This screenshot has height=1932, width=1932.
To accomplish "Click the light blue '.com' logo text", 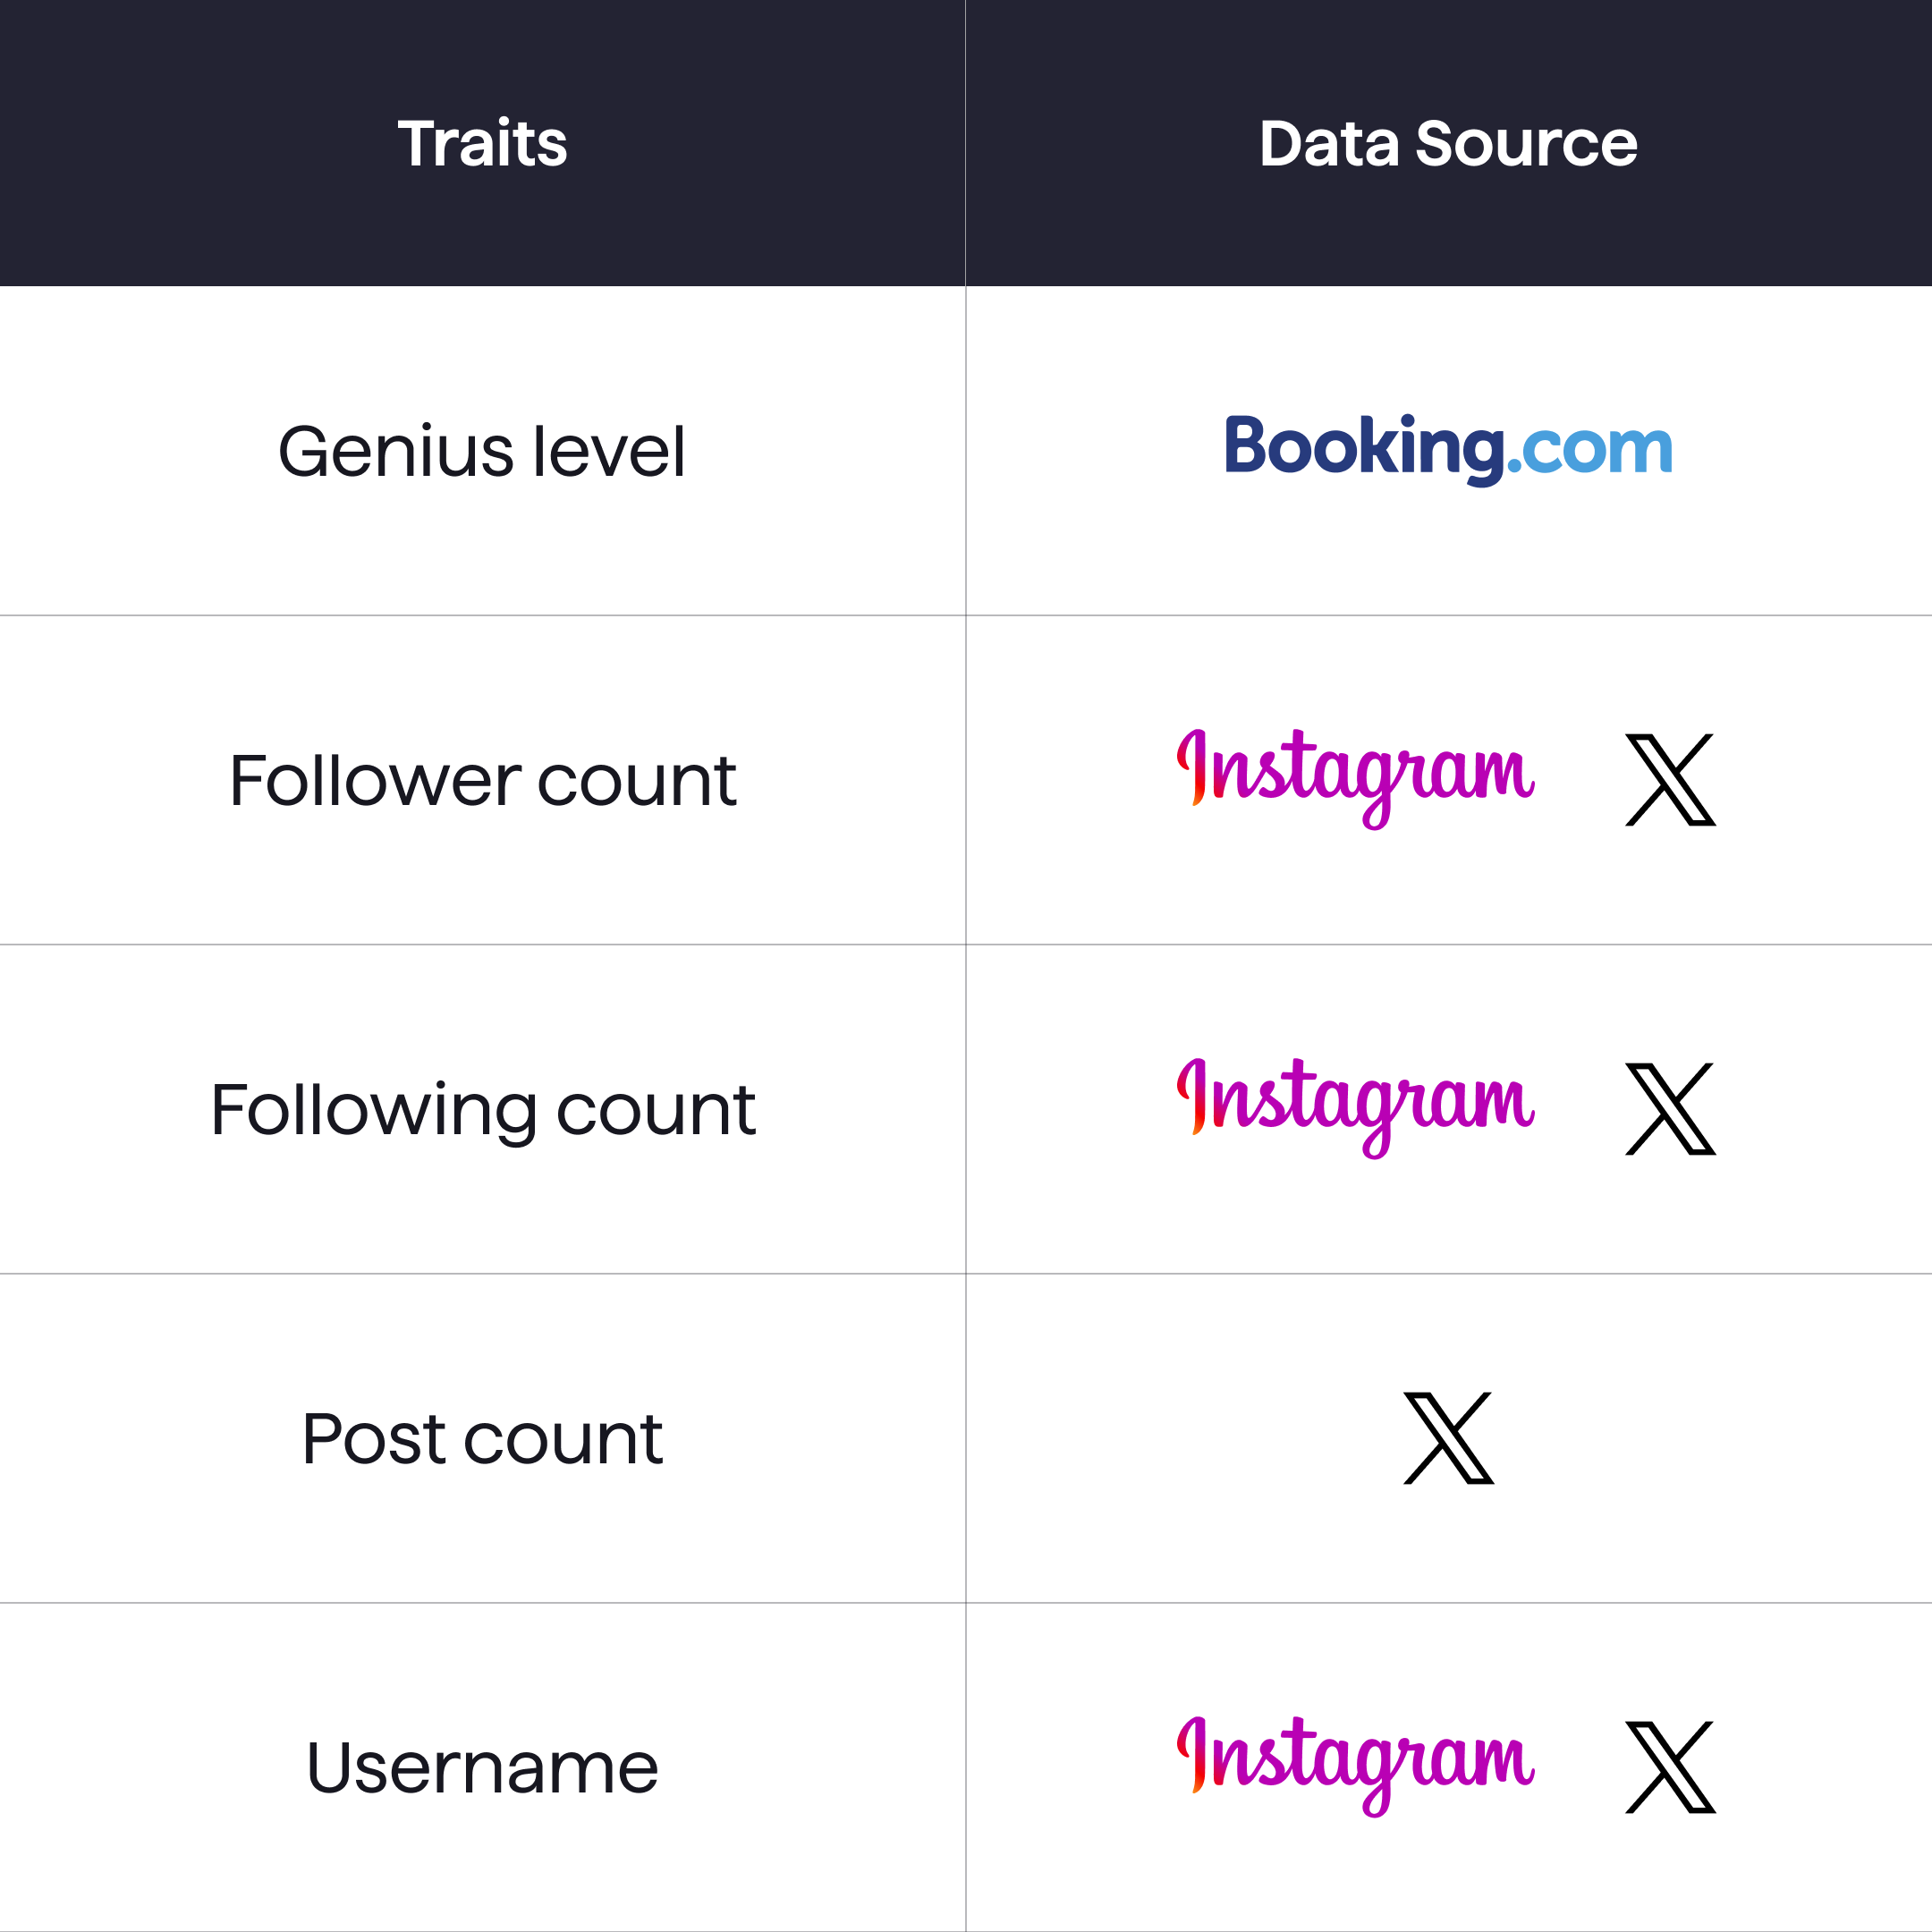I will (1590, 449).
